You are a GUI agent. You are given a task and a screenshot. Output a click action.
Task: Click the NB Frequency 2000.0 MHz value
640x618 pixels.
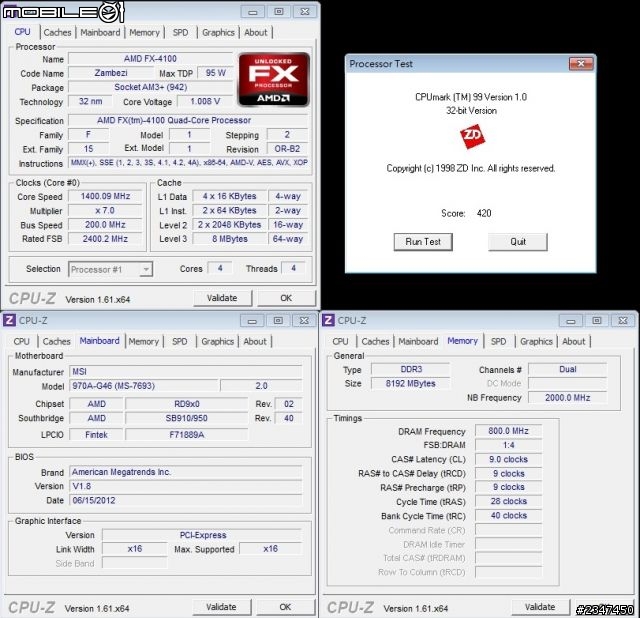(x=567, y=398)
